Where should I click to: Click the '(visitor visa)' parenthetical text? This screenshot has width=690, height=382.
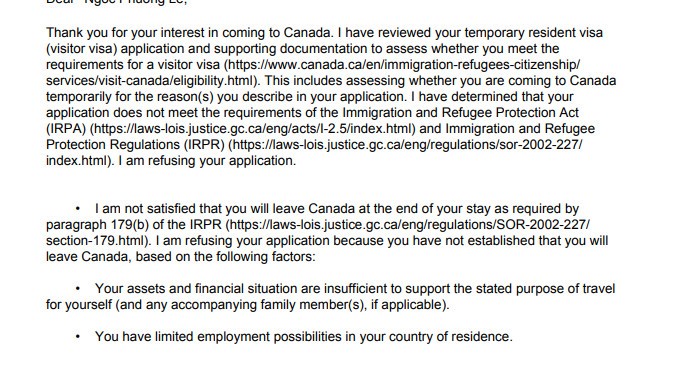click(82, 49)
